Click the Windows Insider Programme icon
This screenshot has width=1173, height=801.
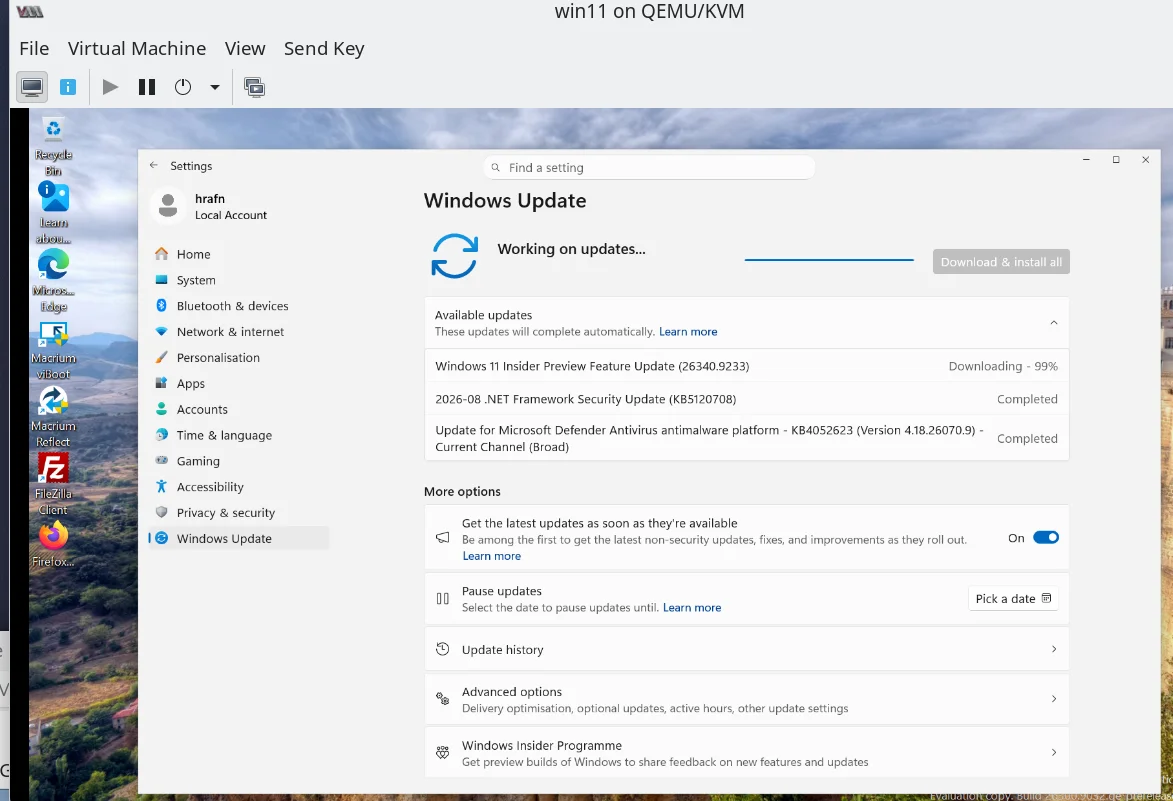(x=443, y=752)
